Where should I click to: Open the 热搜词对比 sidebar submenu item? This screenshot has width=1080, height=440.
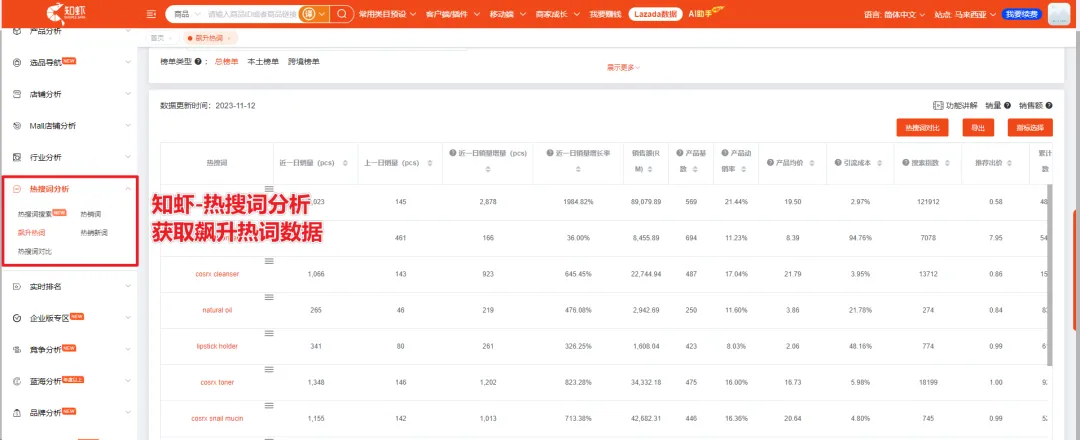pos(34,251)
